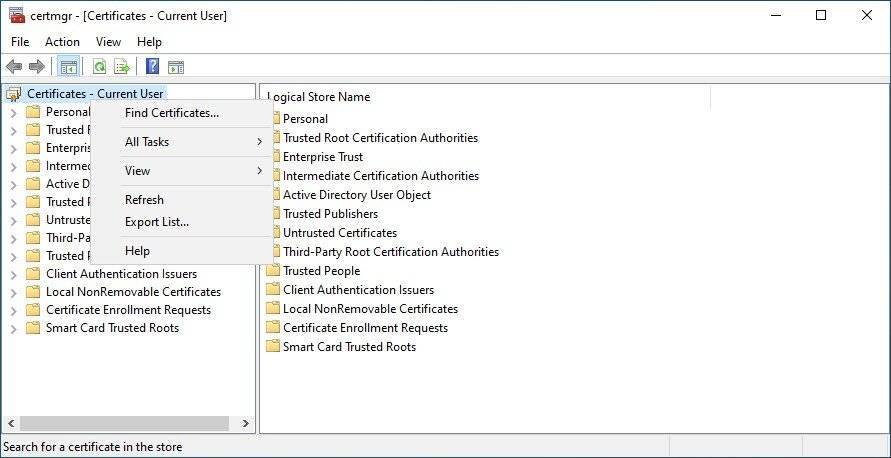Toggle the Show/Hide Action Pane icon
Image resolution: width=891 pixels, height=458 pixels.
tap(176, 67)
